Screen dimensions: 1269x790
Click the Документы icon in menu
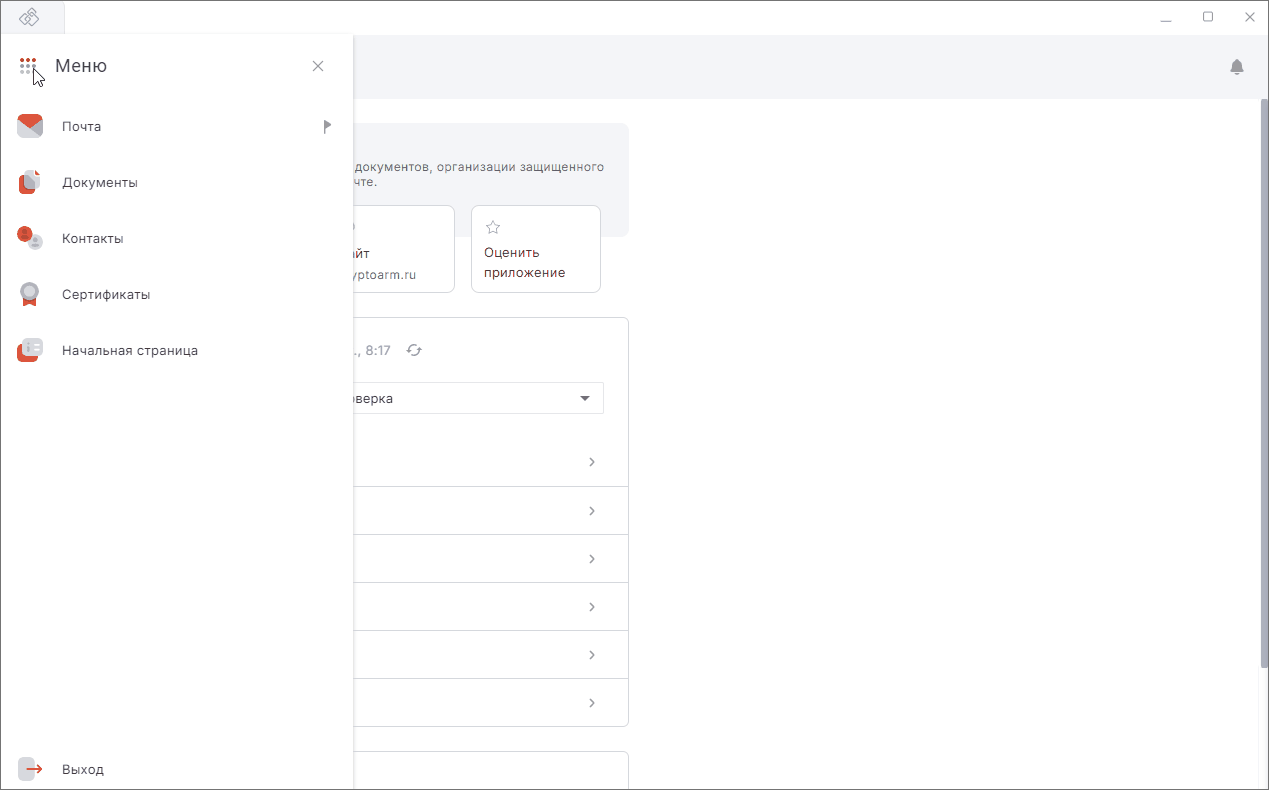30,182
